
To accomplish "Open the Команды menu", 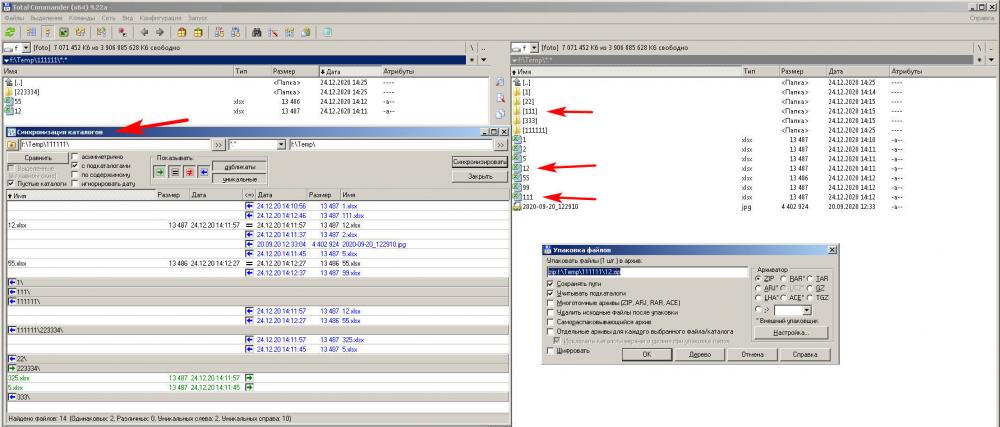I will coord(82,18).
